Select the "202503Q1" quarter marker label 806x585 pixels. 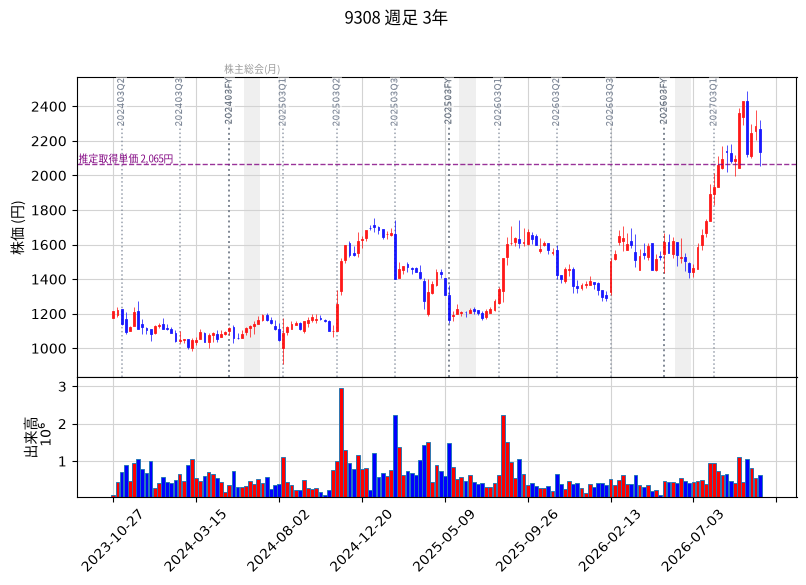[x=282, y=102]
